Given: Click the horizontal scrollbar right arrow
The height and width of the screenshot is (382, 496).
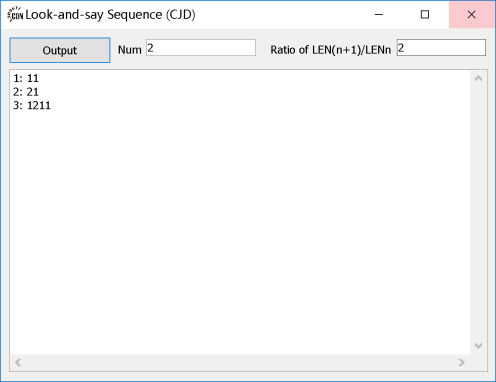Looking at the screenshot, I should click(462, 362).
